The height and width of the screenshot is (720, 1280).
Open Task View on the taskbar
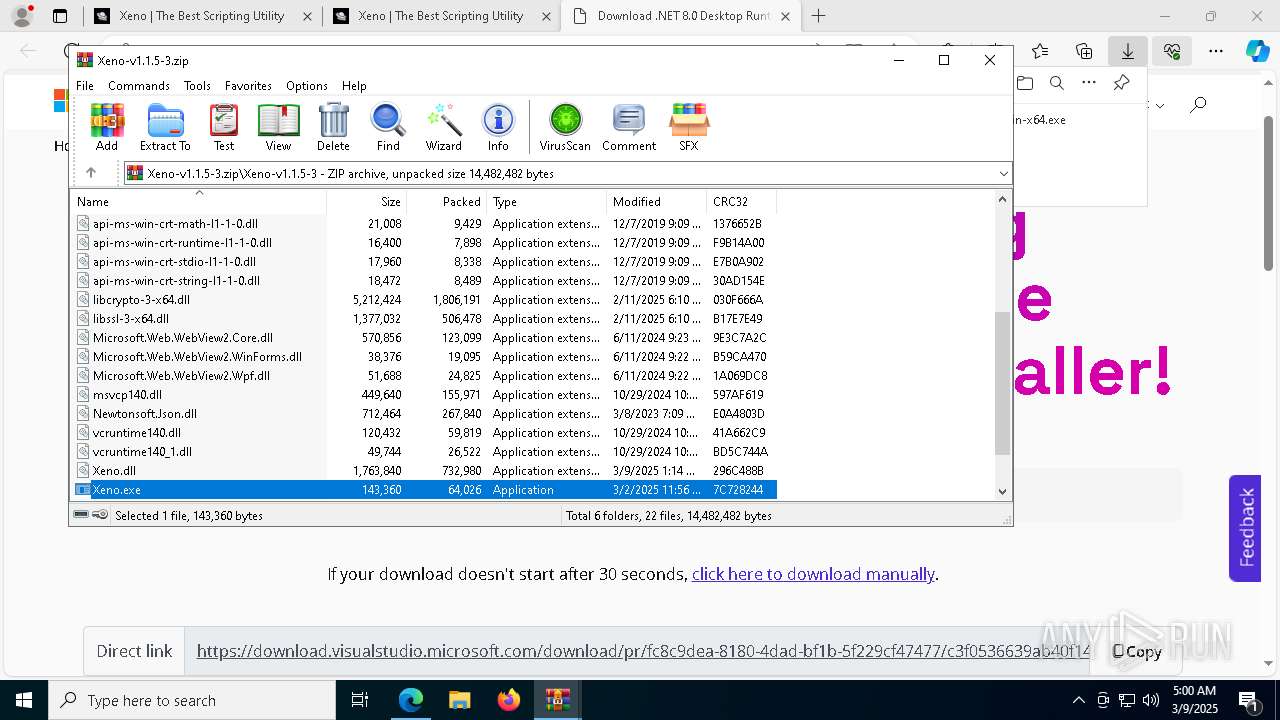pyautogui.click(x=361, y=700)
